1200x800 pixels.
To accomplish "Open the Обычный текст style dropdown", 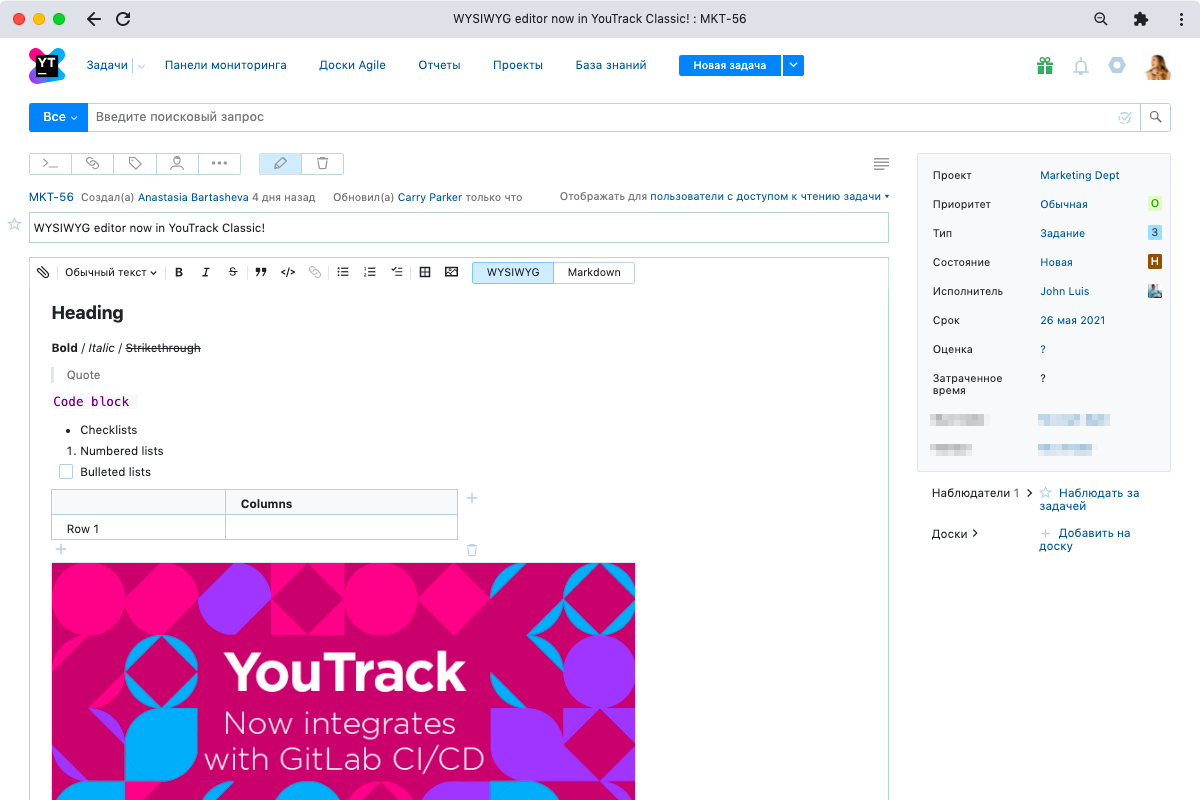I will click(x=111, y=272).
